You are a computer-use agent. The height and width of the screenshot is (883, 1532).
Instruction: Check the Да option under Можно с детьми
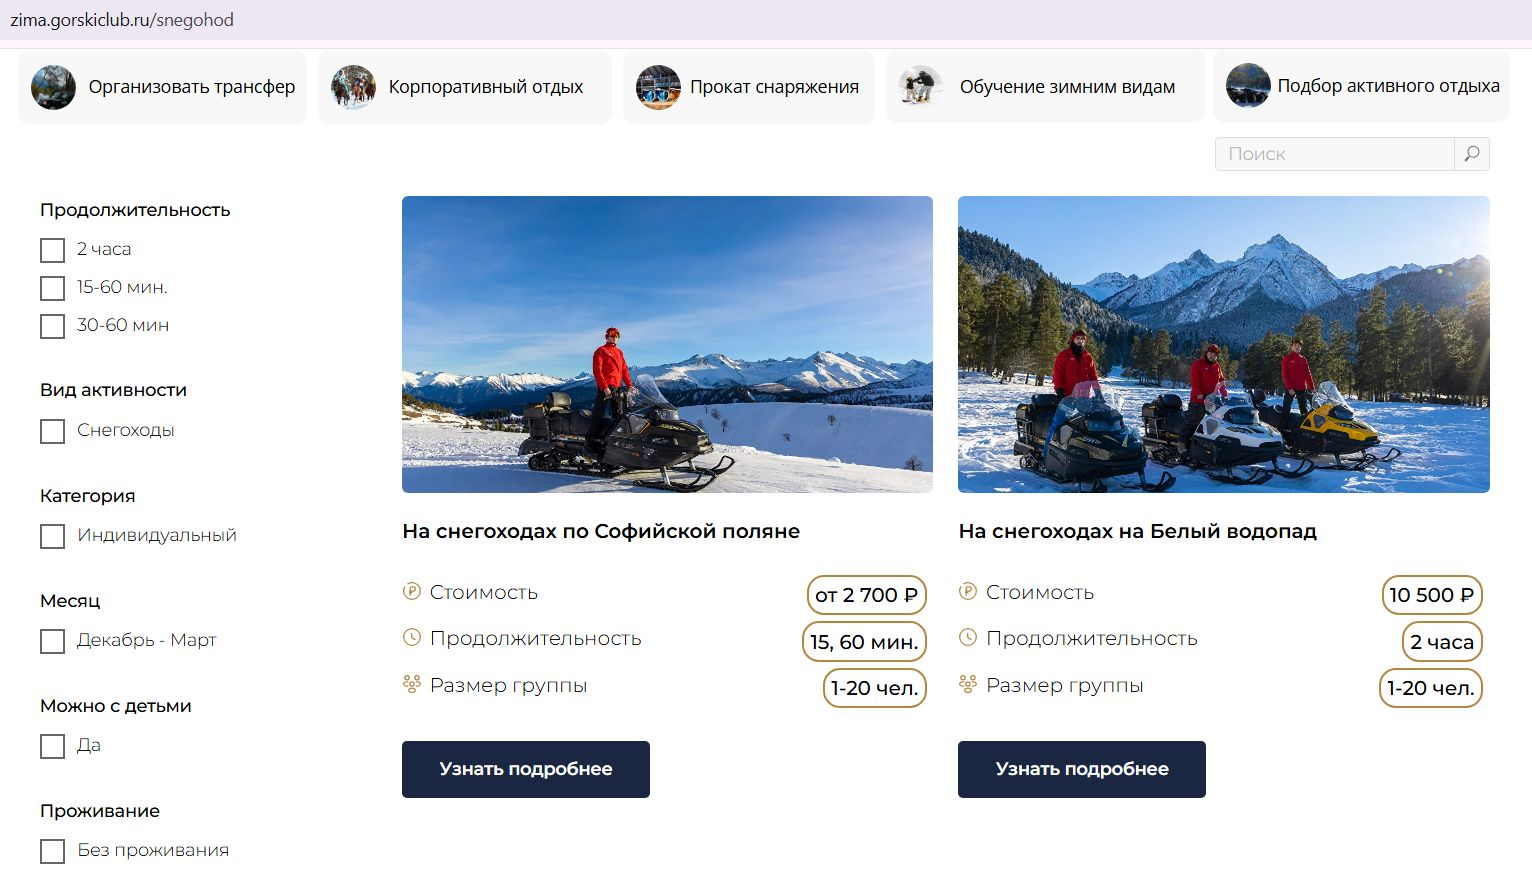(x=52, y=746)
